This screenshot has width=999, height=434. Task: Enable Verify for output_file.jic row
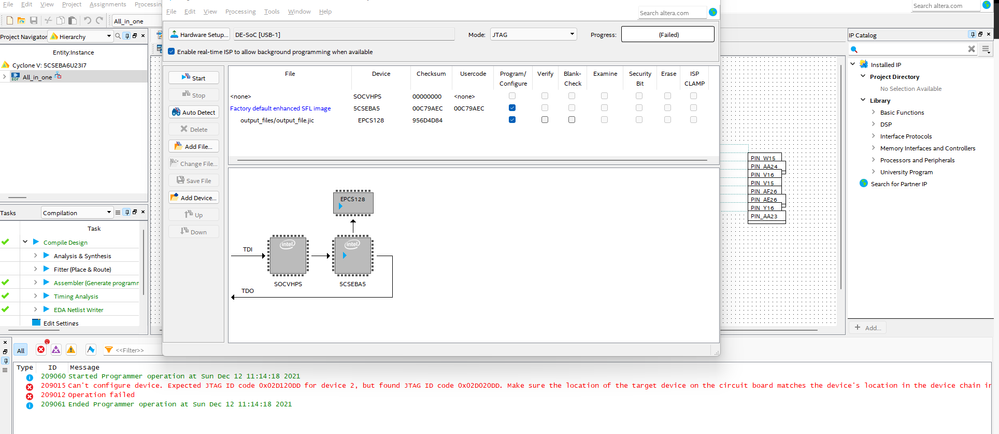pos(545,120)
